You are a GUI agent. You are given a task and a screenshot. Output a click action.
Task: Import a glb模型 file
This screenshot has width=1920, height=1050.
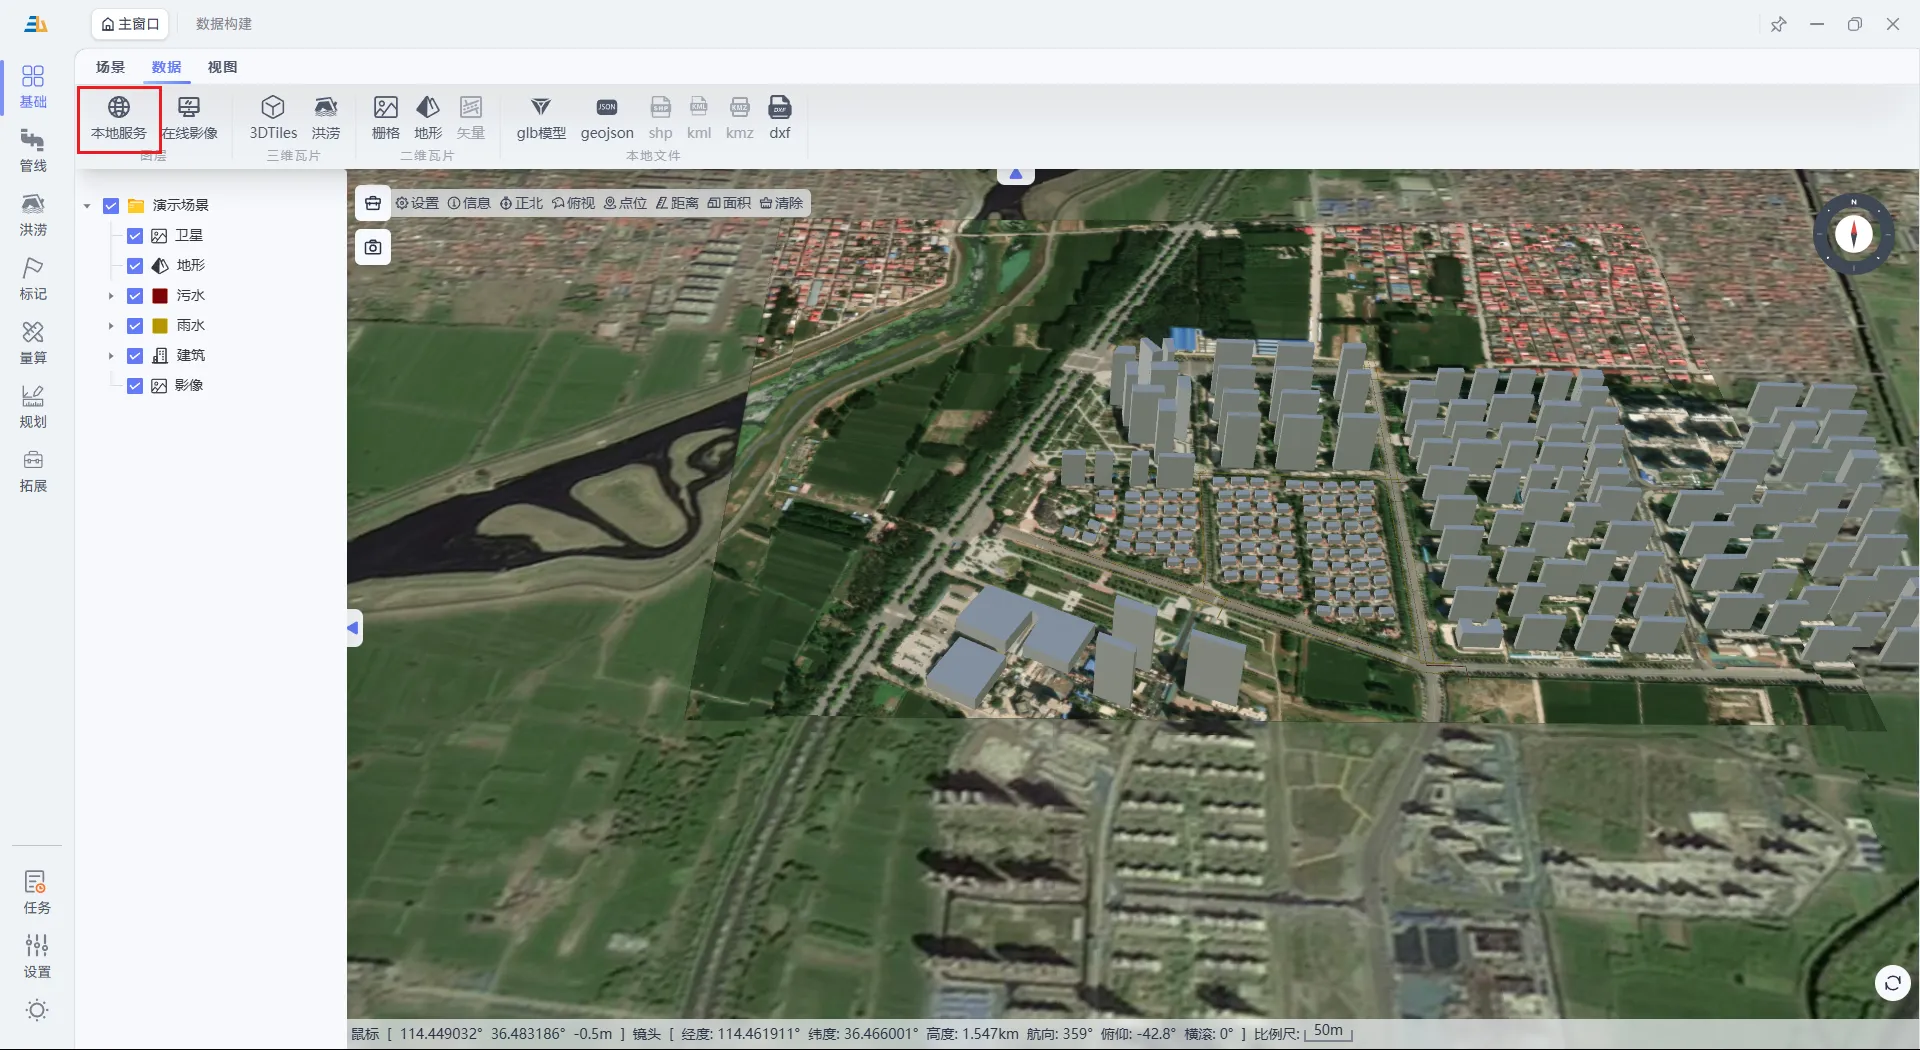point(541,118)
